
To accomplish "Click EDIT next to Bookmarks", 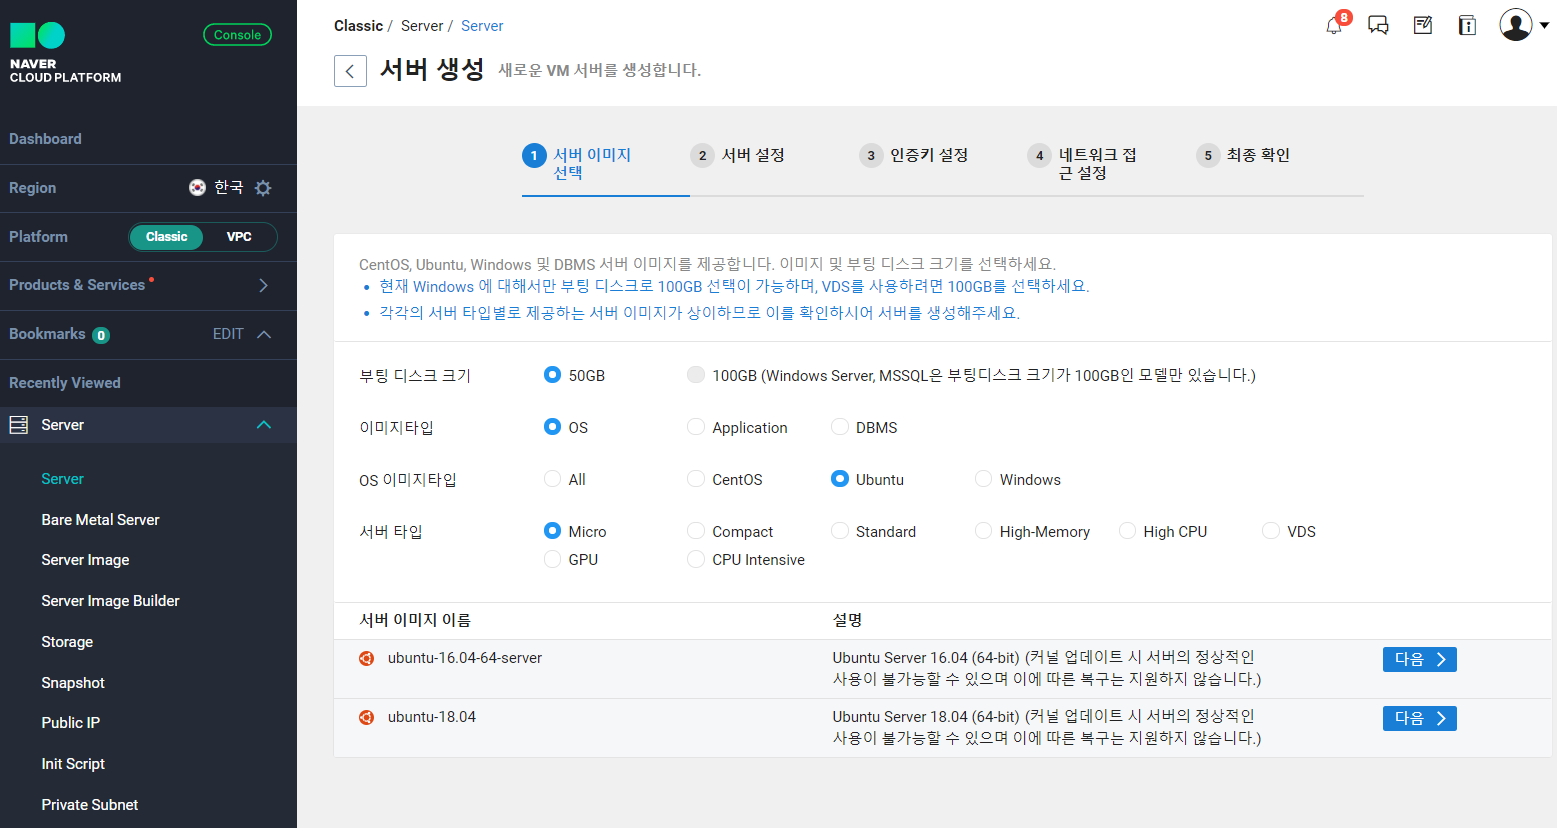I will click(228, 334).
